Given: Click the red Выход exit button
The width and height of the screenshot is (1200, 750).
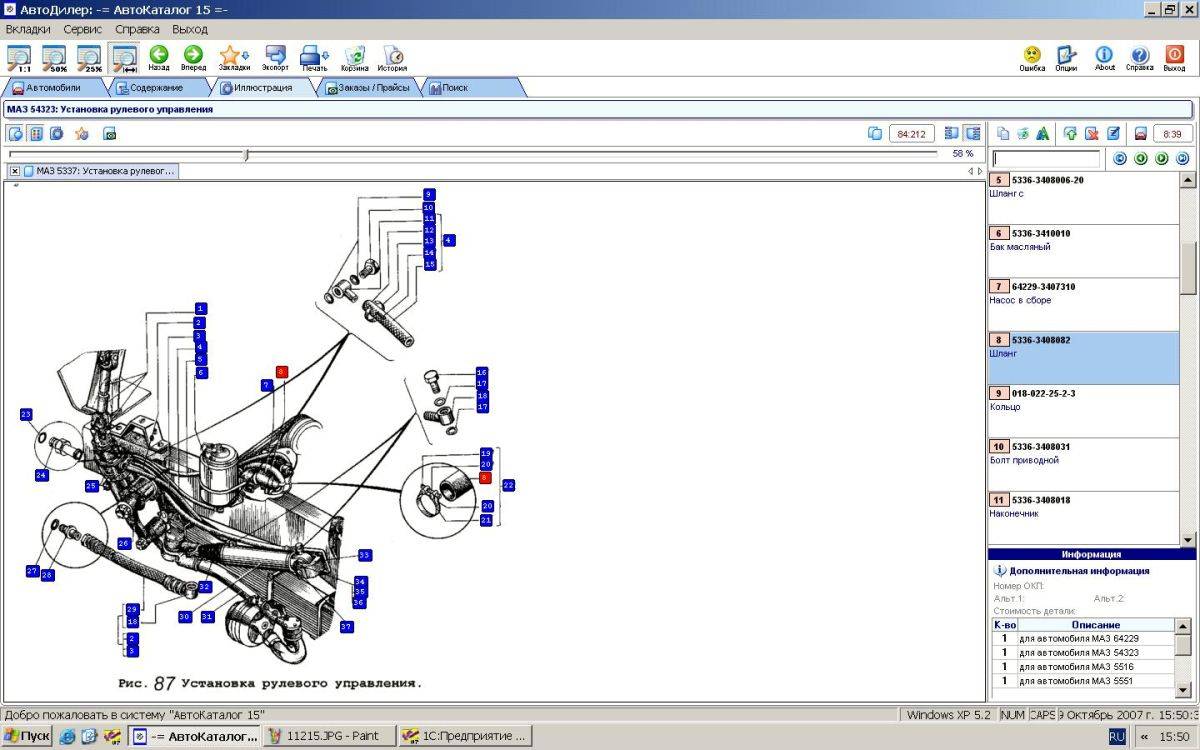Looking at the screenshot, I should [1174, 58].
